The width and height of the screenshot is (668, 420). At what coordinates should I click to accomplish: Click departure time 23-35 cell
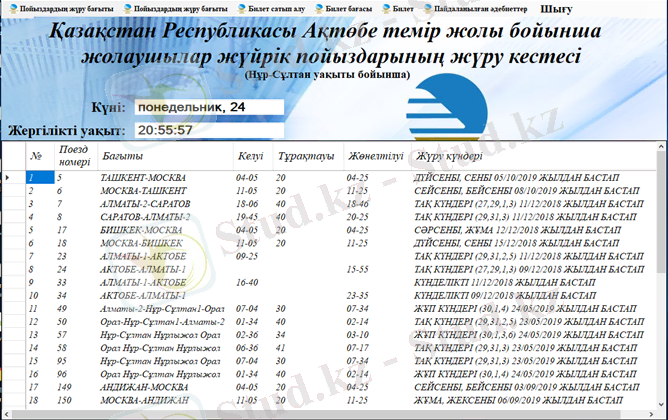point(377,296)
